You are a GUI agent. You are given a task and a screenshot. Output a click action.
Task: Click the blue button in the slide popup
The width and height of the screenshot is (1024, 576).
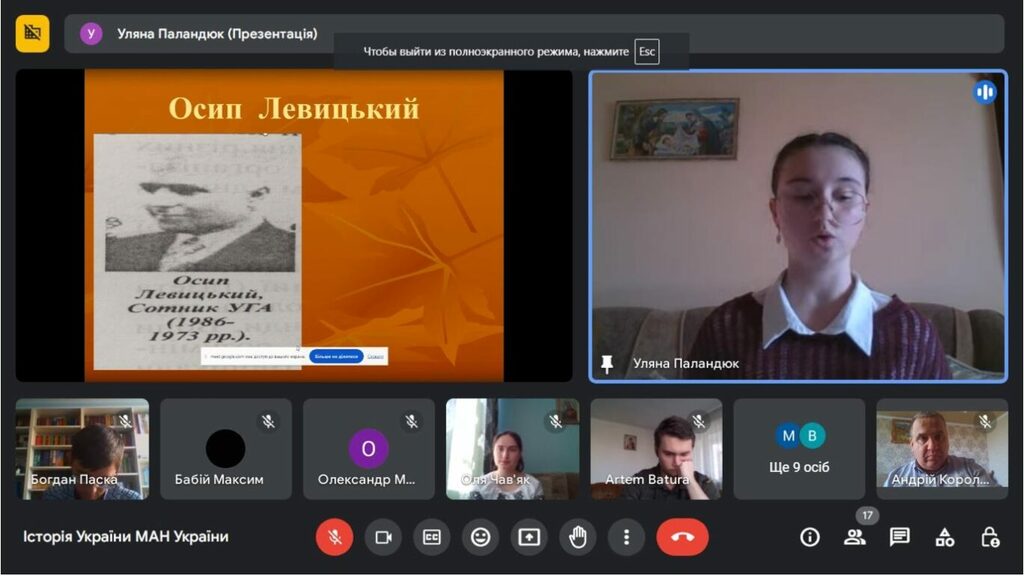(335, 356)
